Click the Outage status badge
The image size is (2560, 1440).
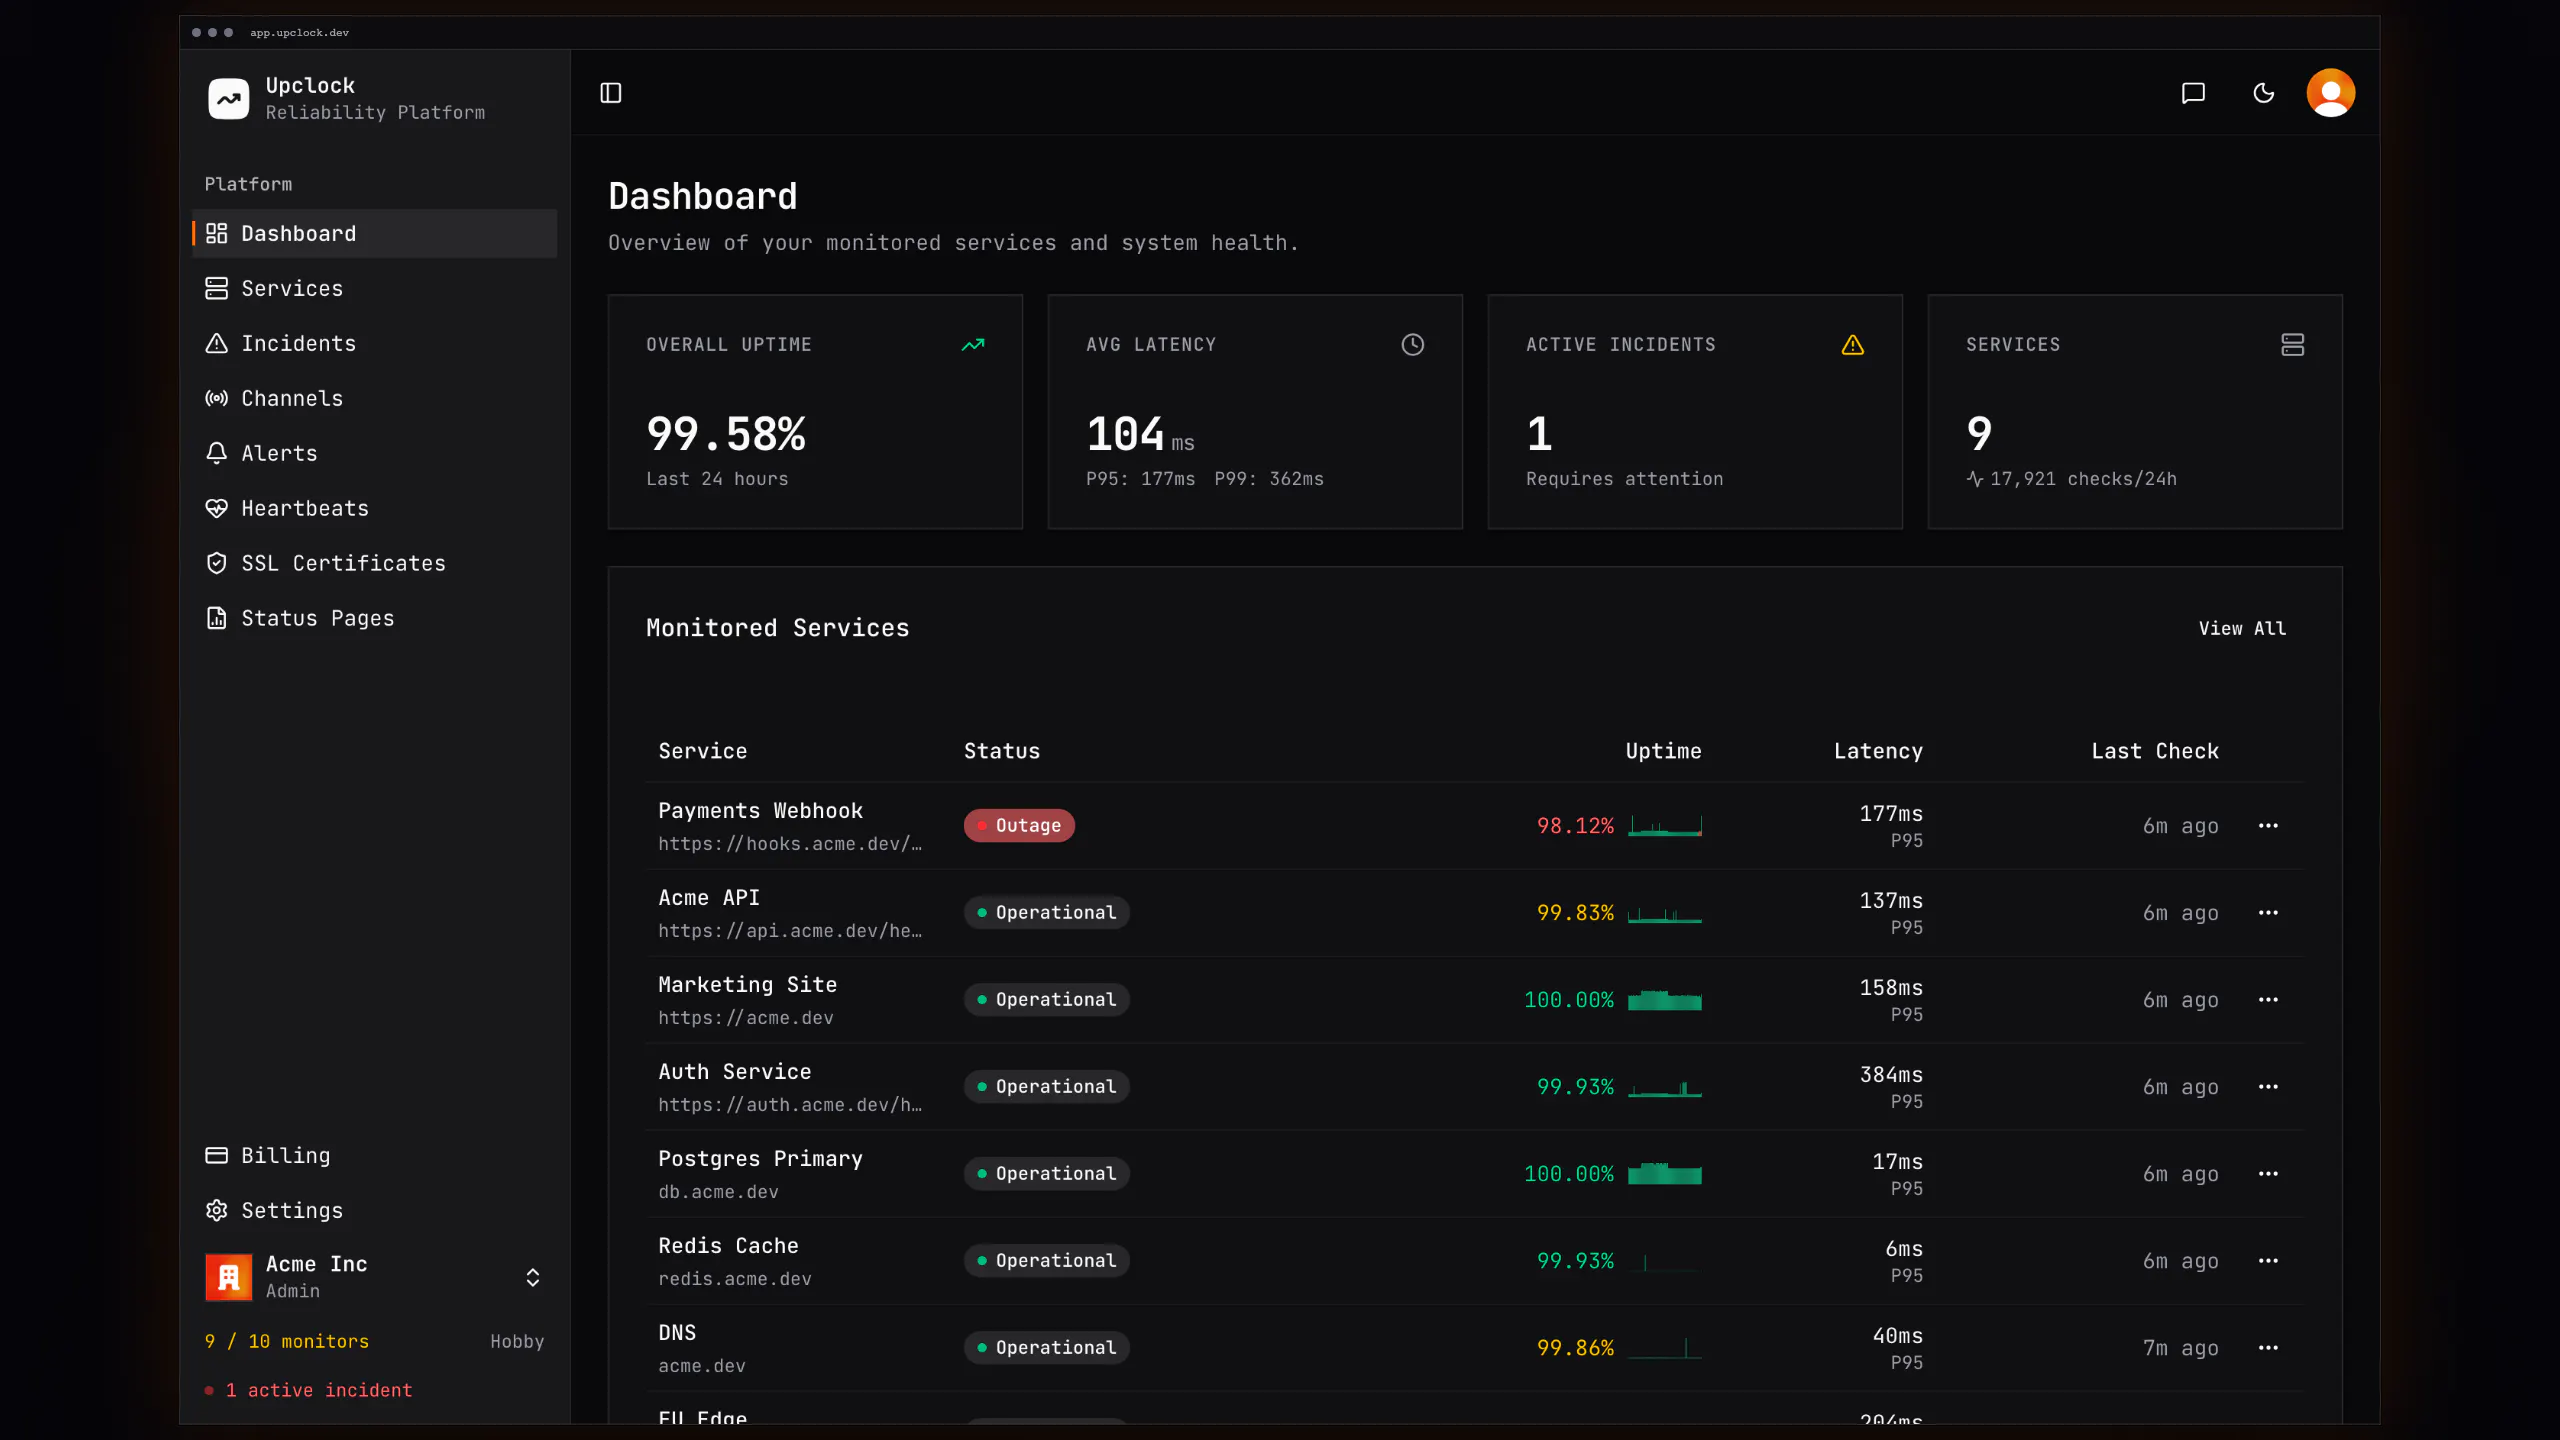1019,826
